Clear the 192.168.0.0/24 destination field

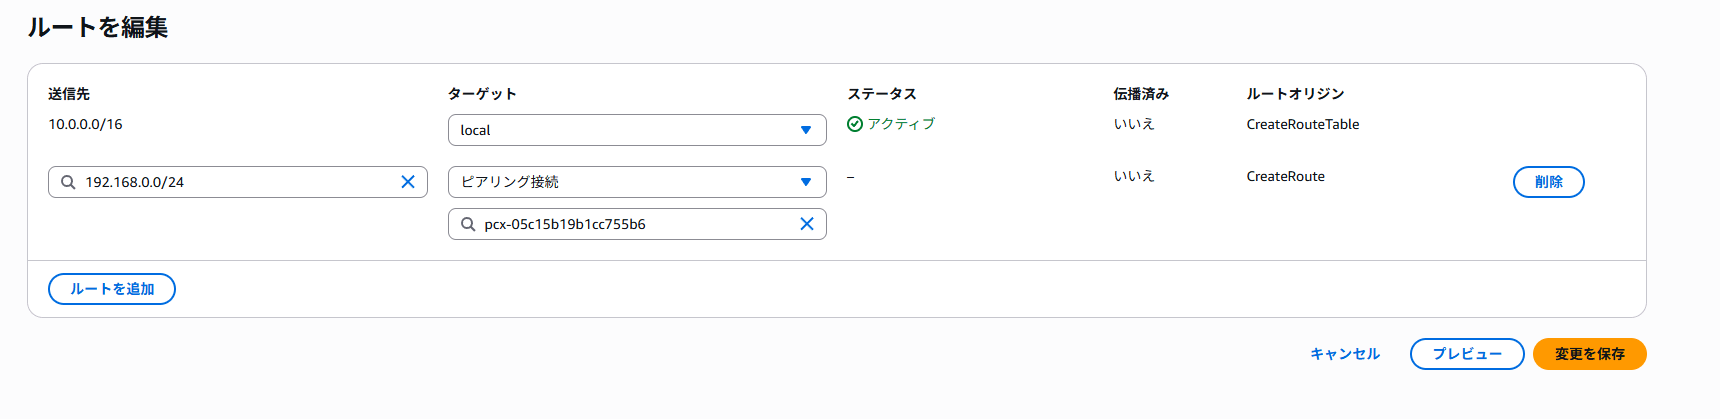coord(408,182)
